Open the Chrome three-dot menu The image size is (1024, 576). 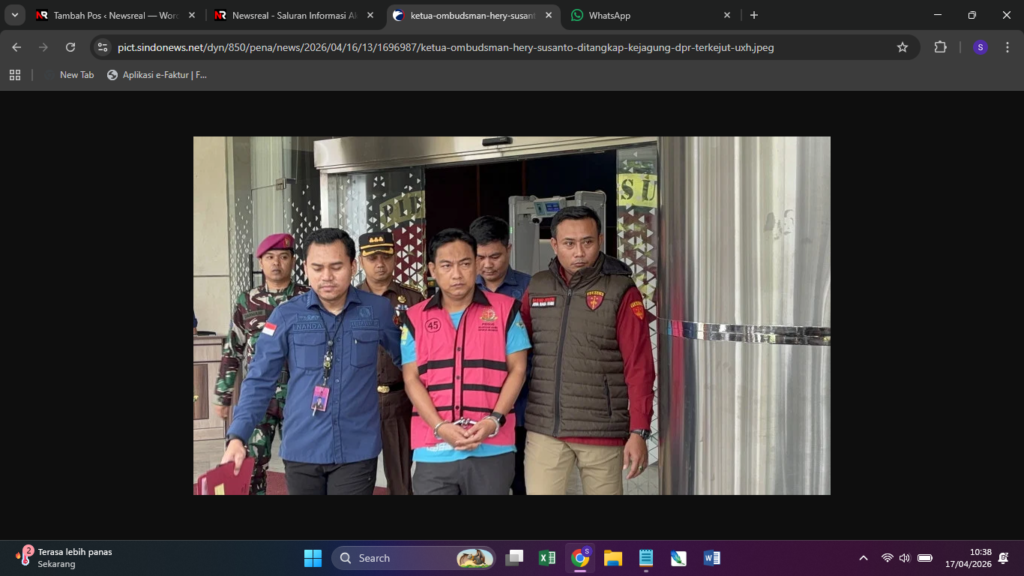click(1007, 47)
